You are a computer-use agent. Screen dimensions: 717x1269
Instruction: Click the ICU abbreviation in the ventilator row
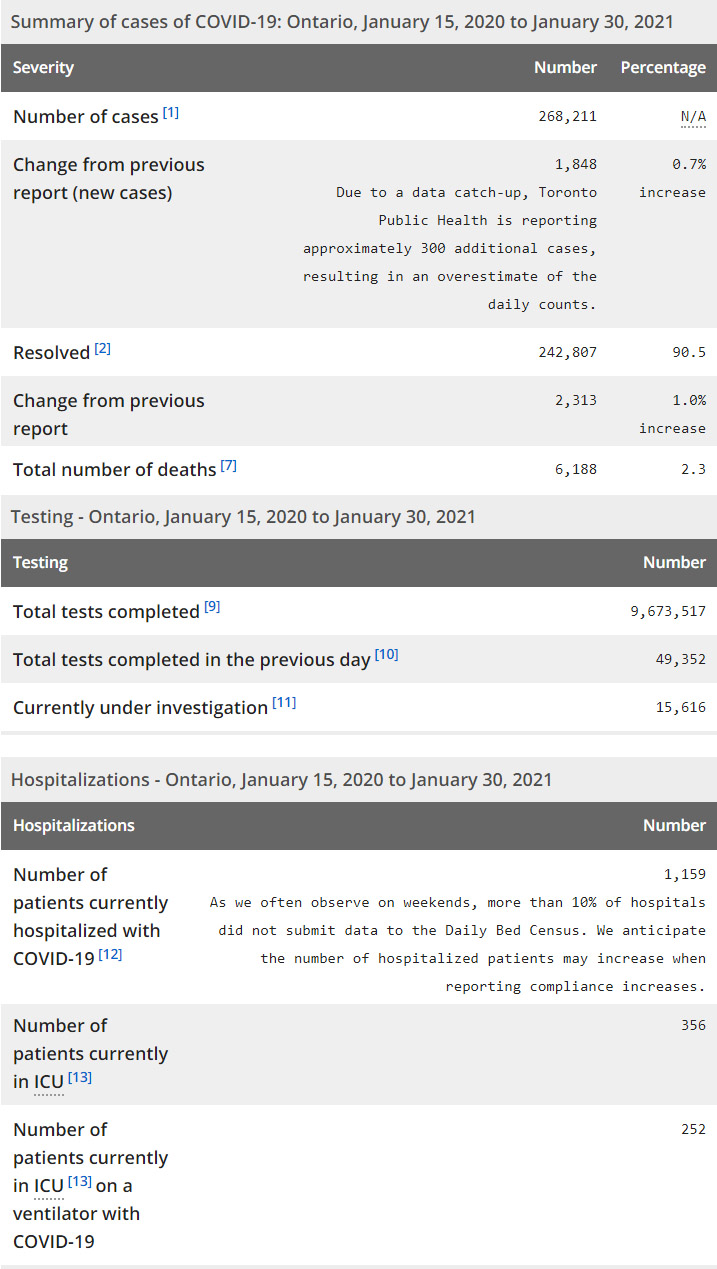(x=49, y=1186)
